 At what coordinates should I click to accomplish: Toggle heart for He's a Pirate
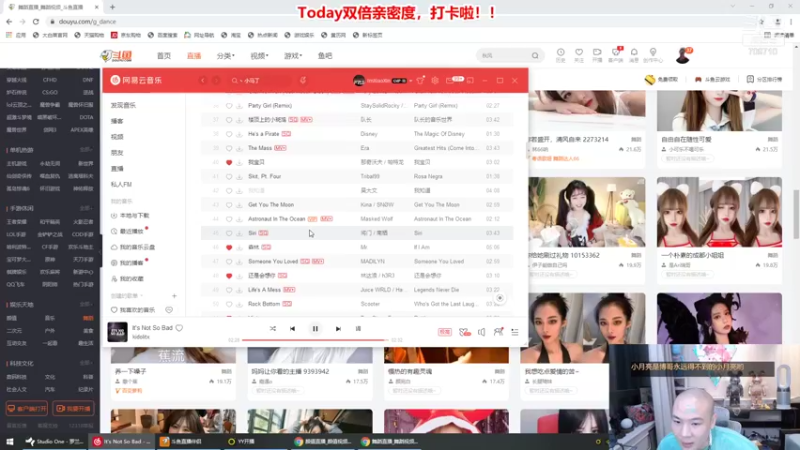point(229,134)
